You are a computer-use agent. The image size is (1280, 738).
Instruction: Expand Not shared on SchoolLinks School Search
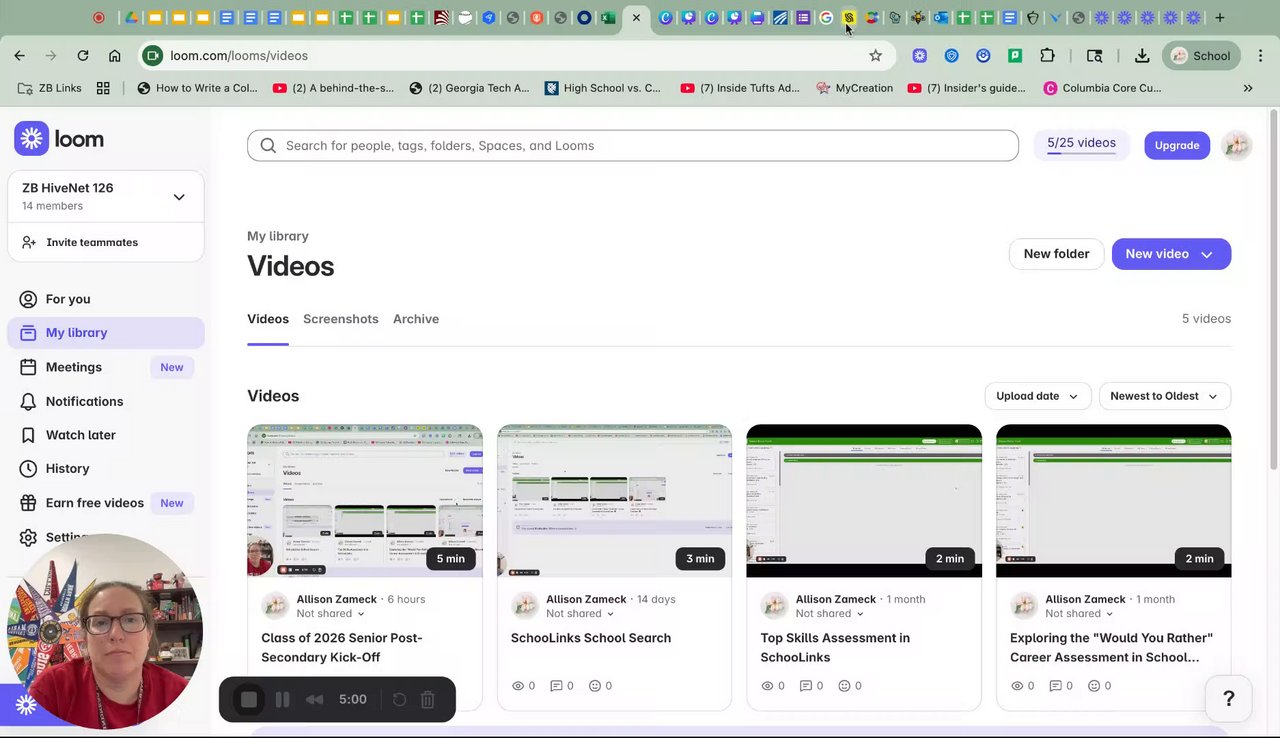tap(580, 614)
